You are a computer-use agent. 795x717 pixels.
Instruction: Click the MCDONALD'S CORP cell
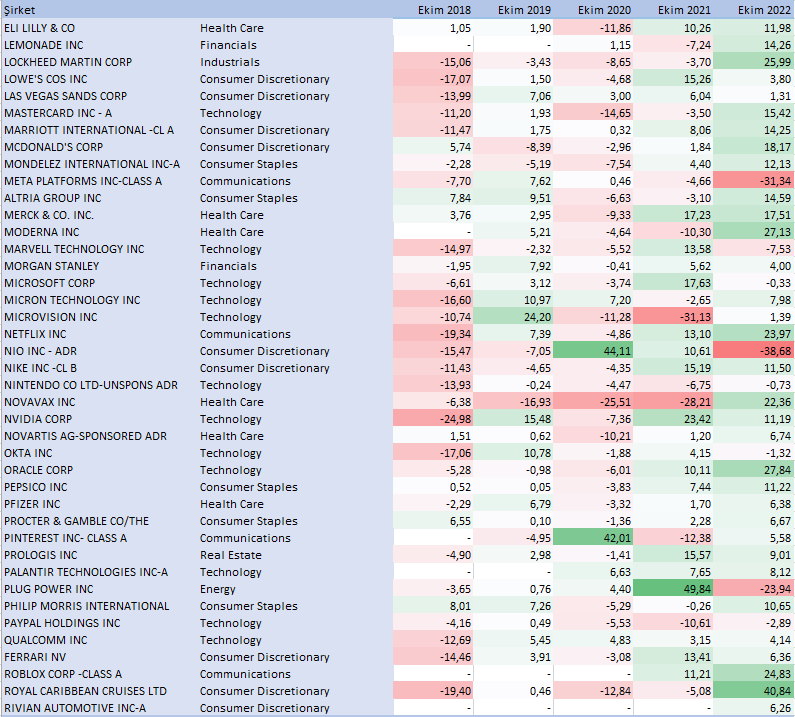(54, 147)
